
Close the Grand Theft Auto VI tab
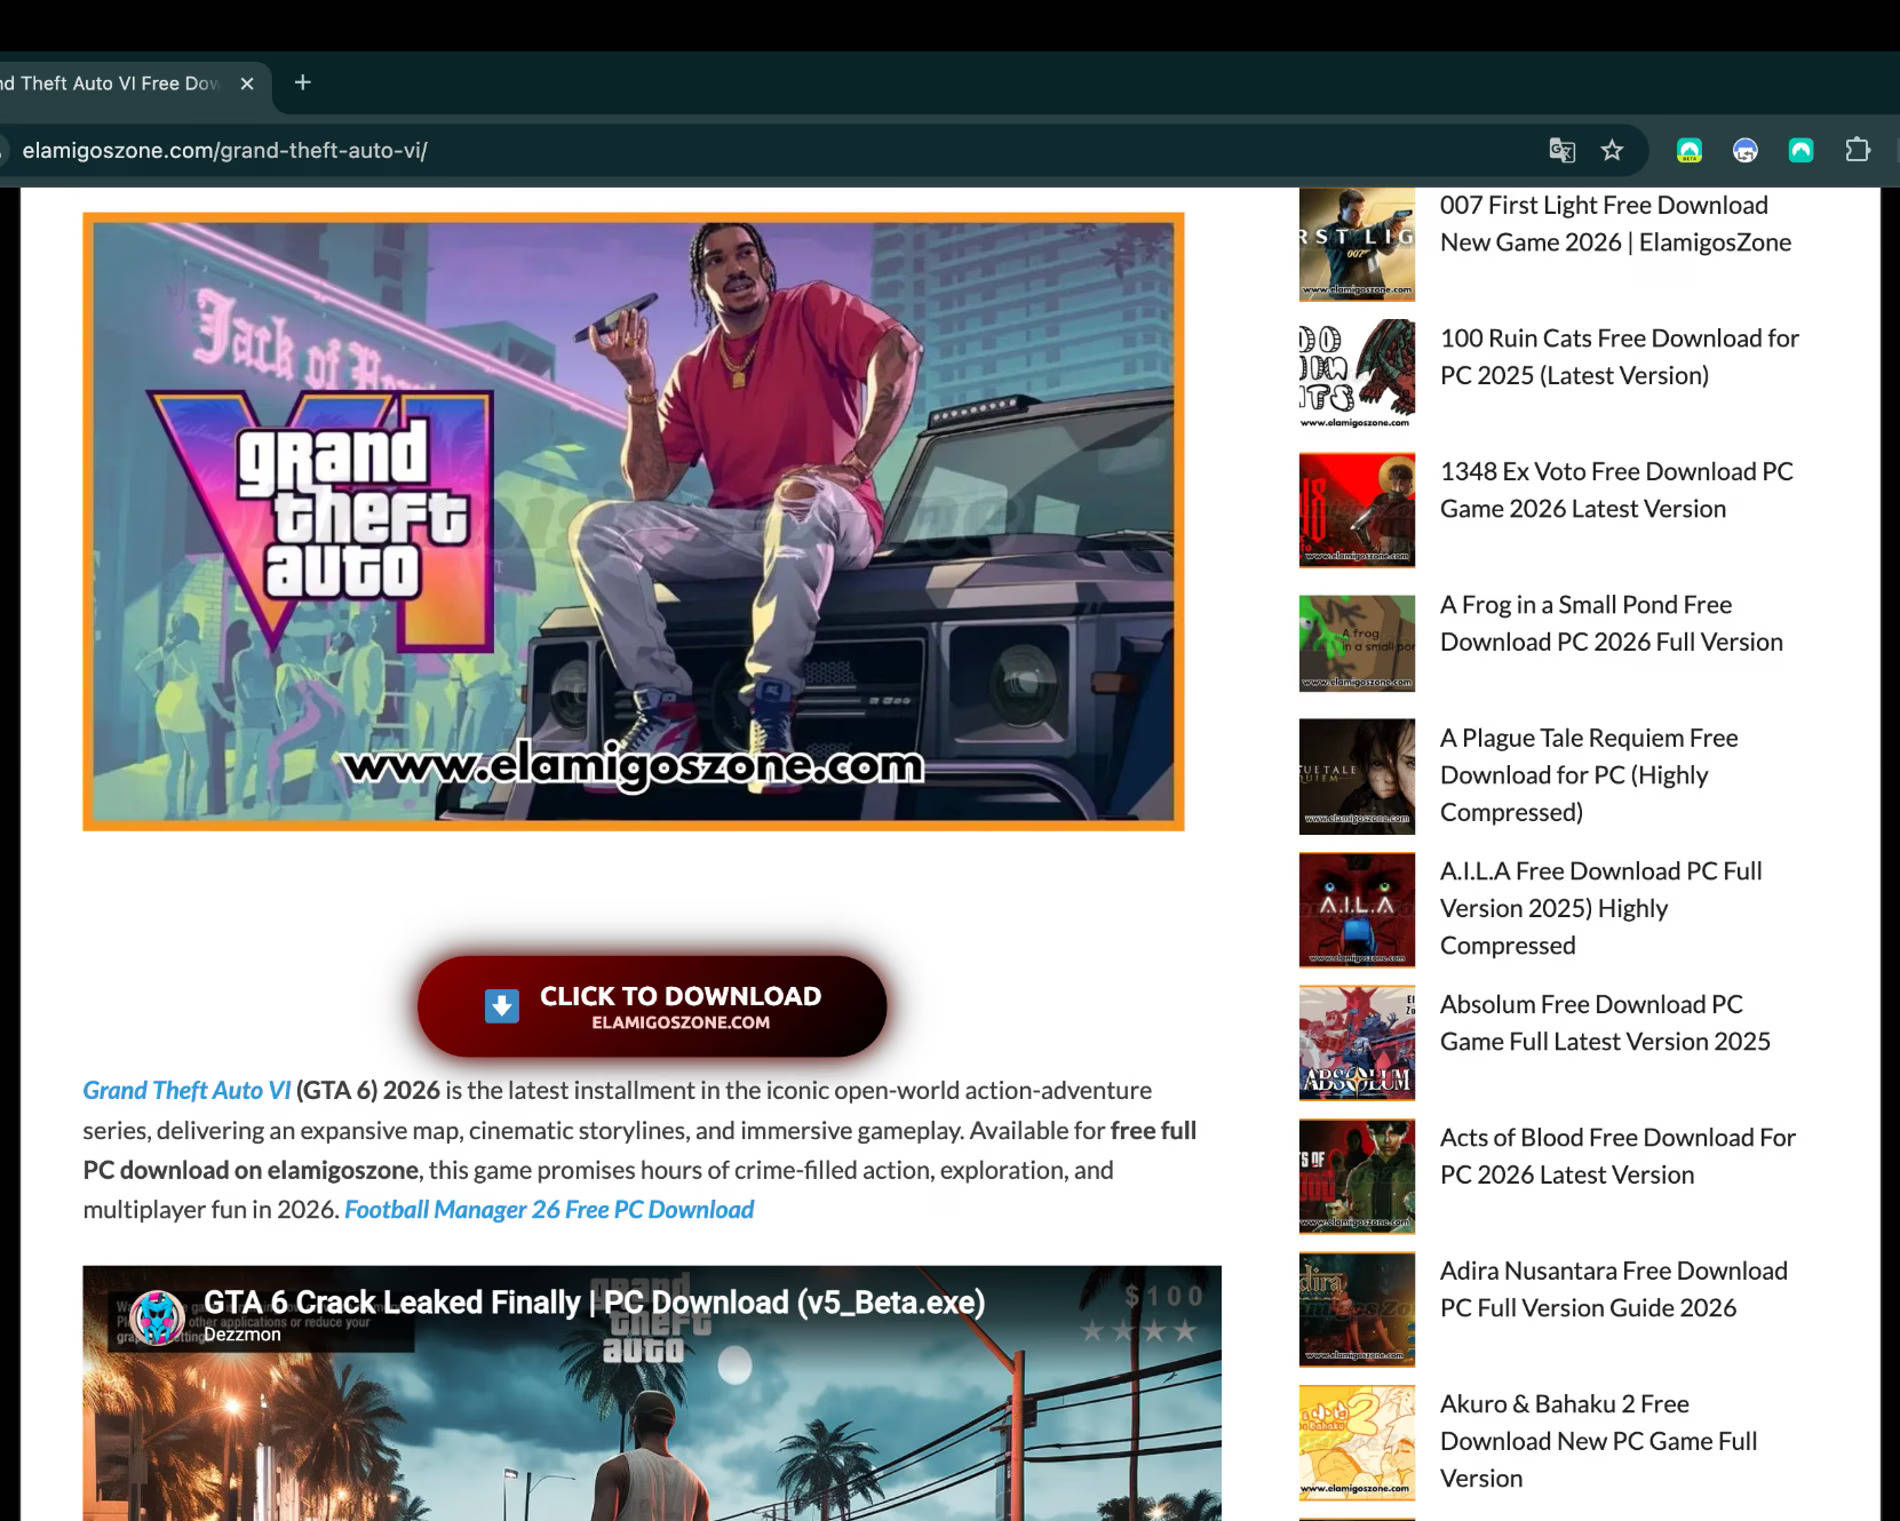click(247, 83)
